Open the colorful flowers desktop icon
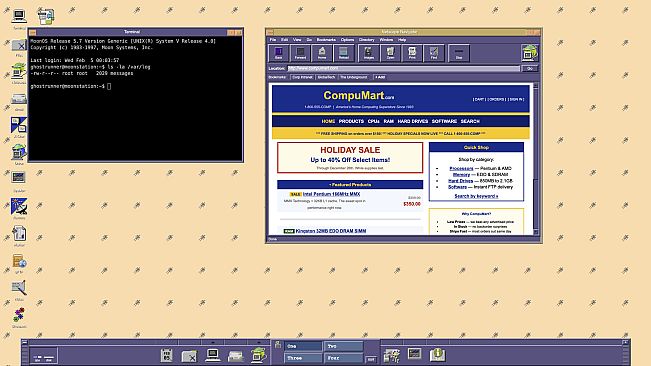This screenshot has width=651, height=366. tap(19, 315)
